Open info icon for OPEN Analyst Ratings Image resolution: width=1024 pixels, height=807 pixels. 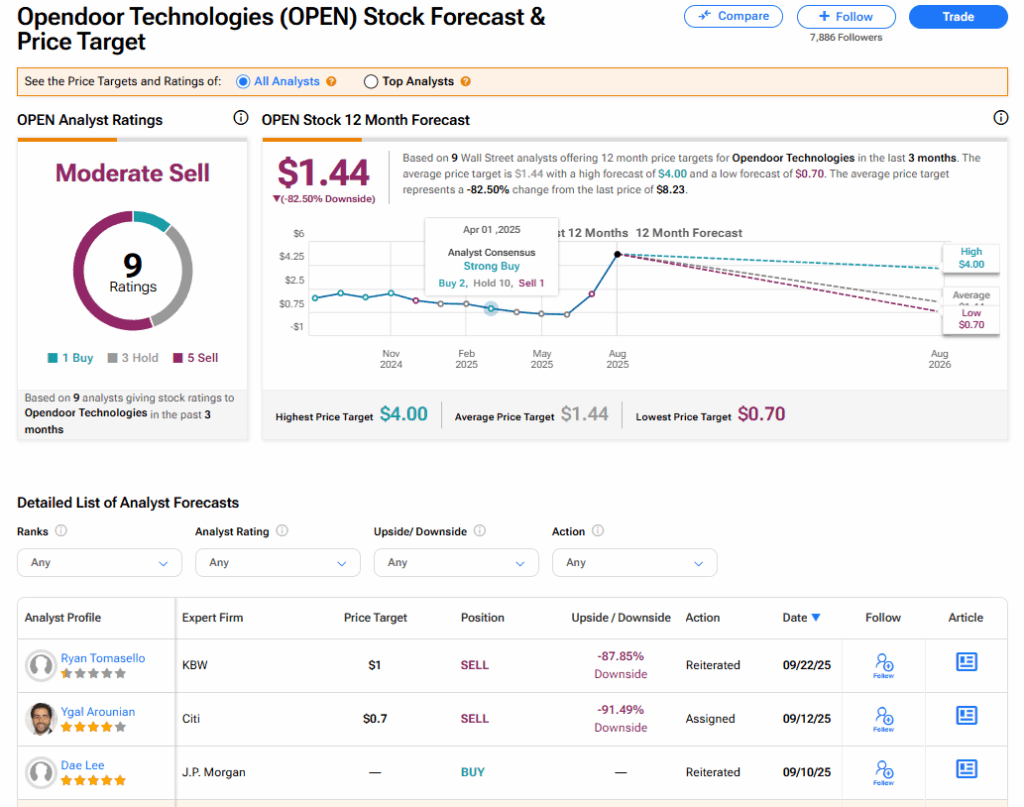241,118
